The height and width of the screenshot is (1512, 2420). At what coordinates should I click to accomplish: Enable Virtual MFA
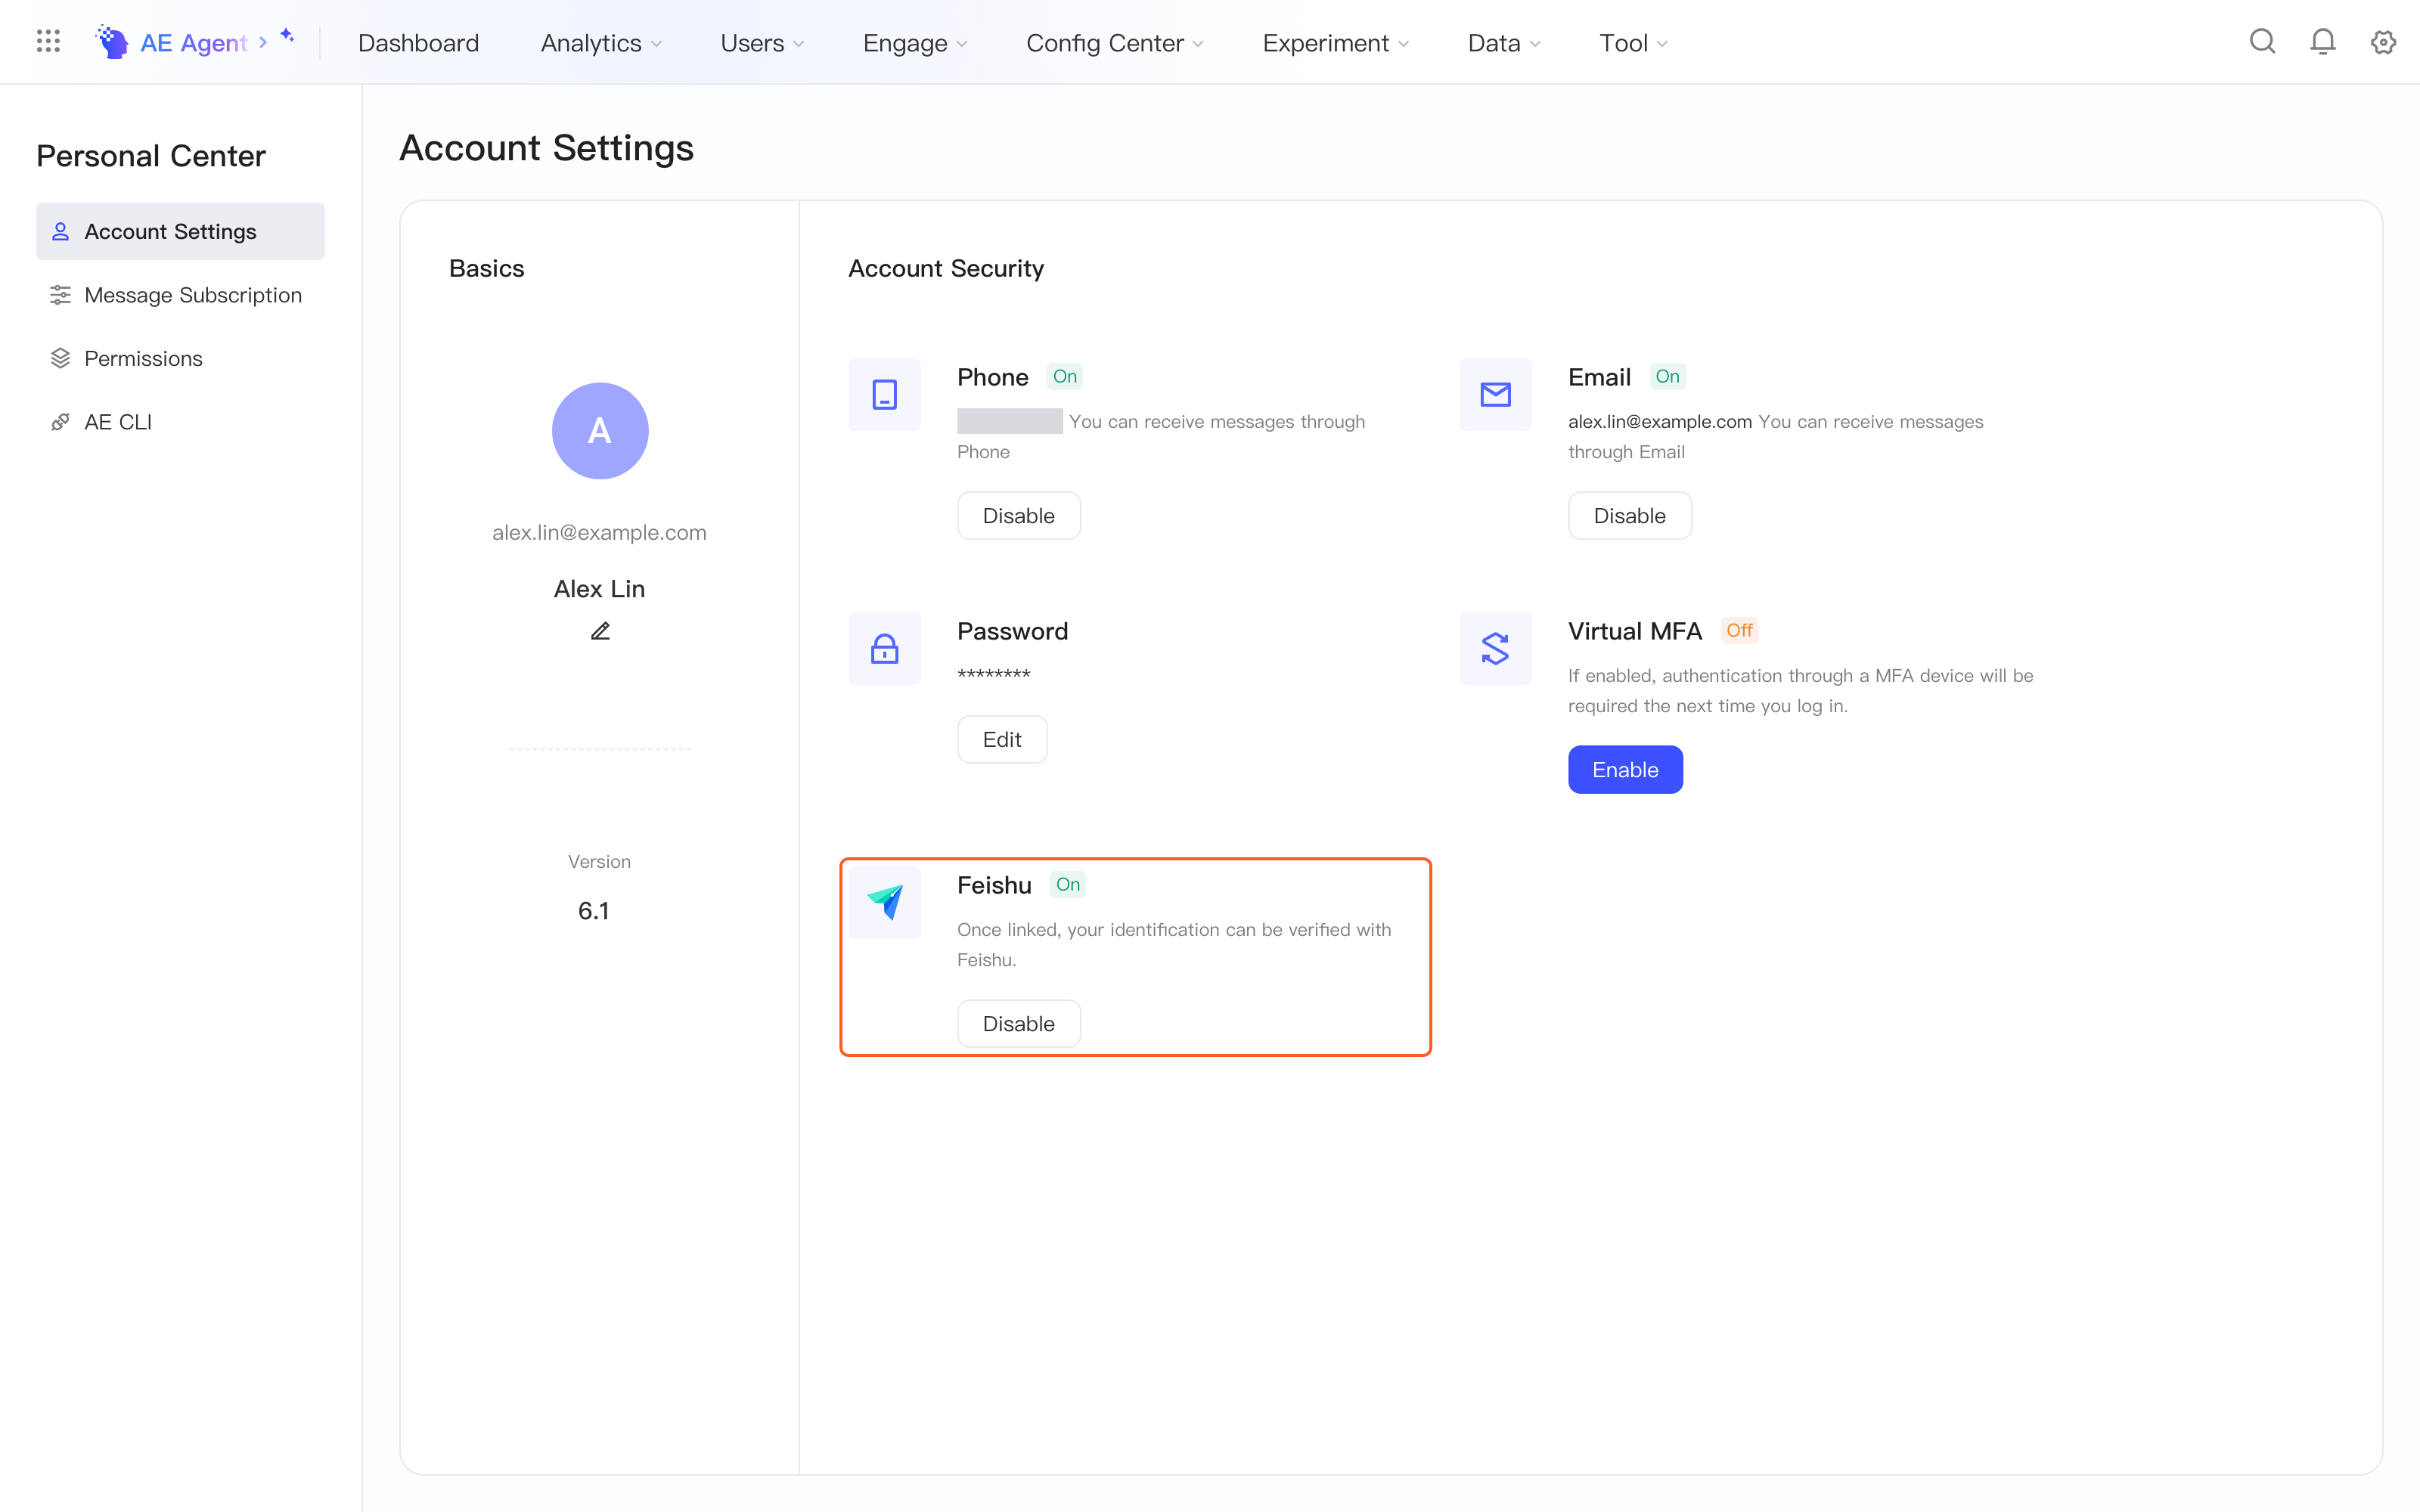1625,770
